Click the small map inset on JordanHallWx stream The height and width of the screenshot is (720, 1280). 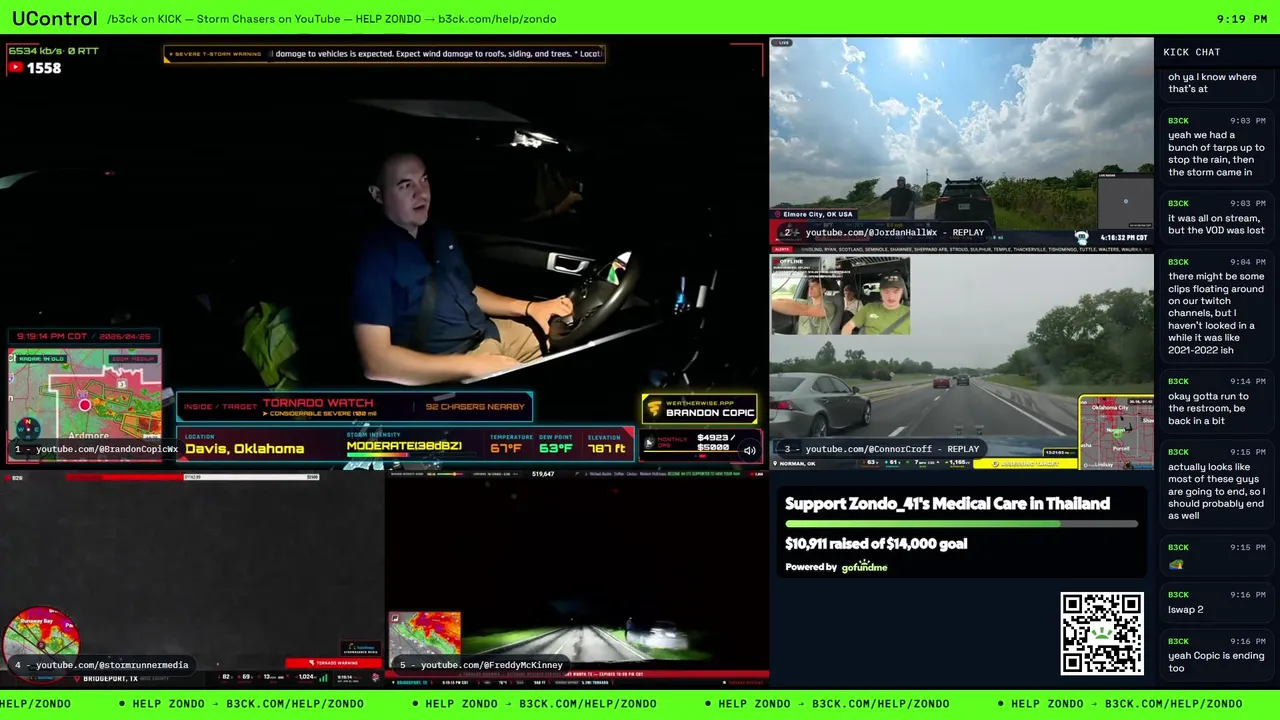pyautogui.click(x=1125, y=200)
